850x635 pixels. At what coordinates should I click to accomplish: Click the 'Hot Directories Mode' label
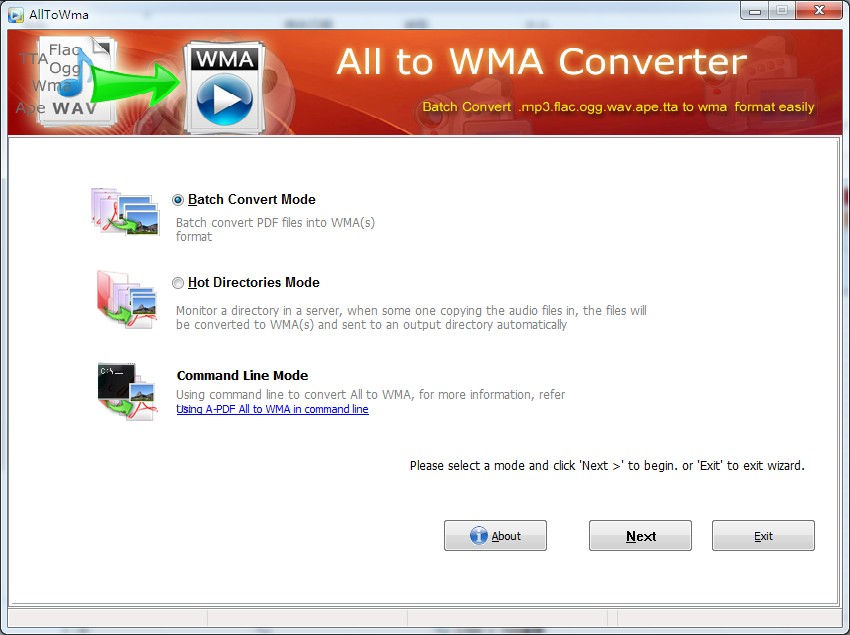(254, 283)
